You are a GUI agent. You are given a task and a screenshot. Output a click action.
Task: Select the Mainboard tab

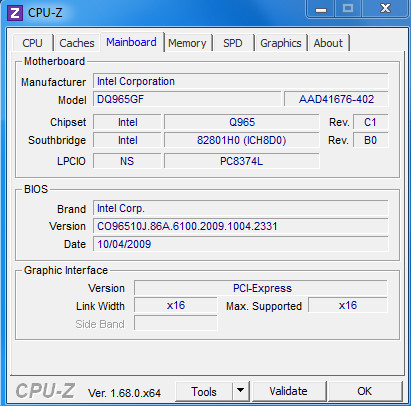click(131, 42)
